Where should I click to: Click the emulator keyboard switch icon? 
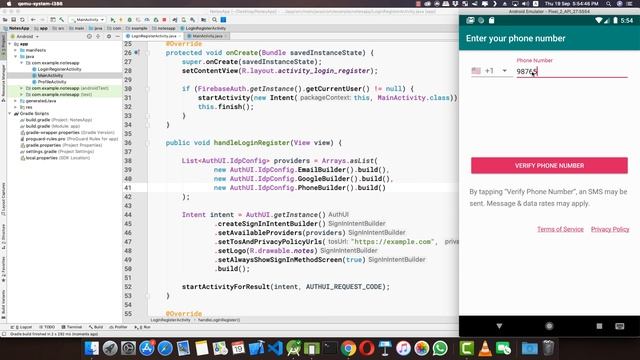pyautogui.click(x=620, y=326)
